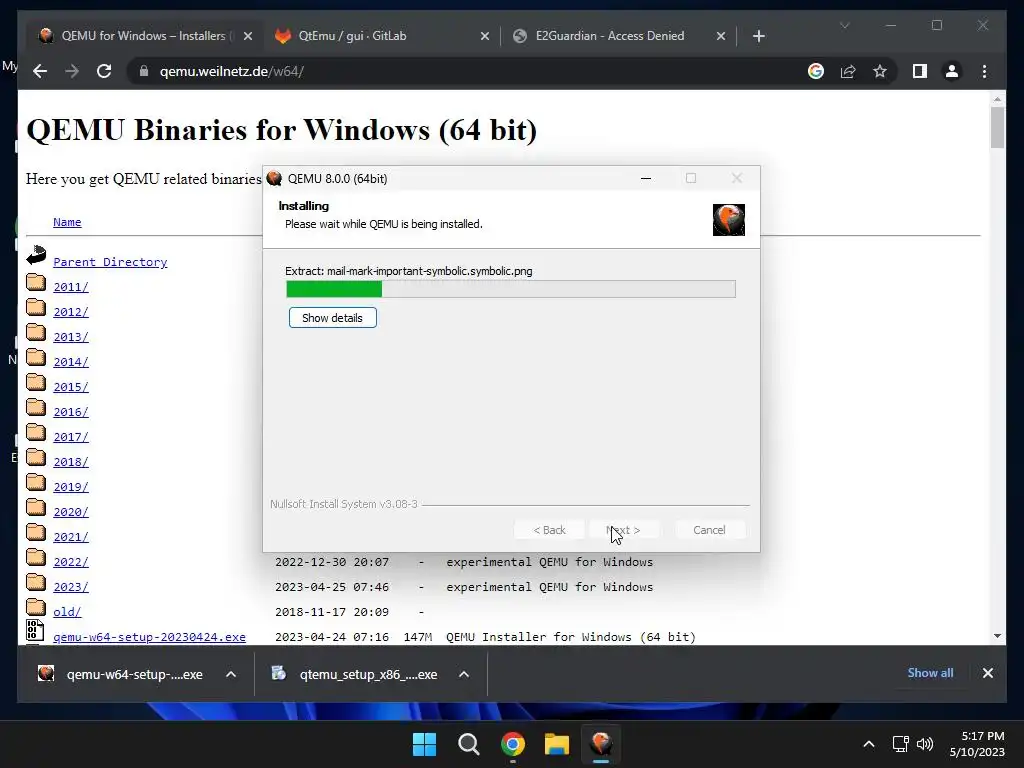The image size is (1024, 768).
Task: Click the Parent Directory back-arrow icon
Action: pos(37,255)
